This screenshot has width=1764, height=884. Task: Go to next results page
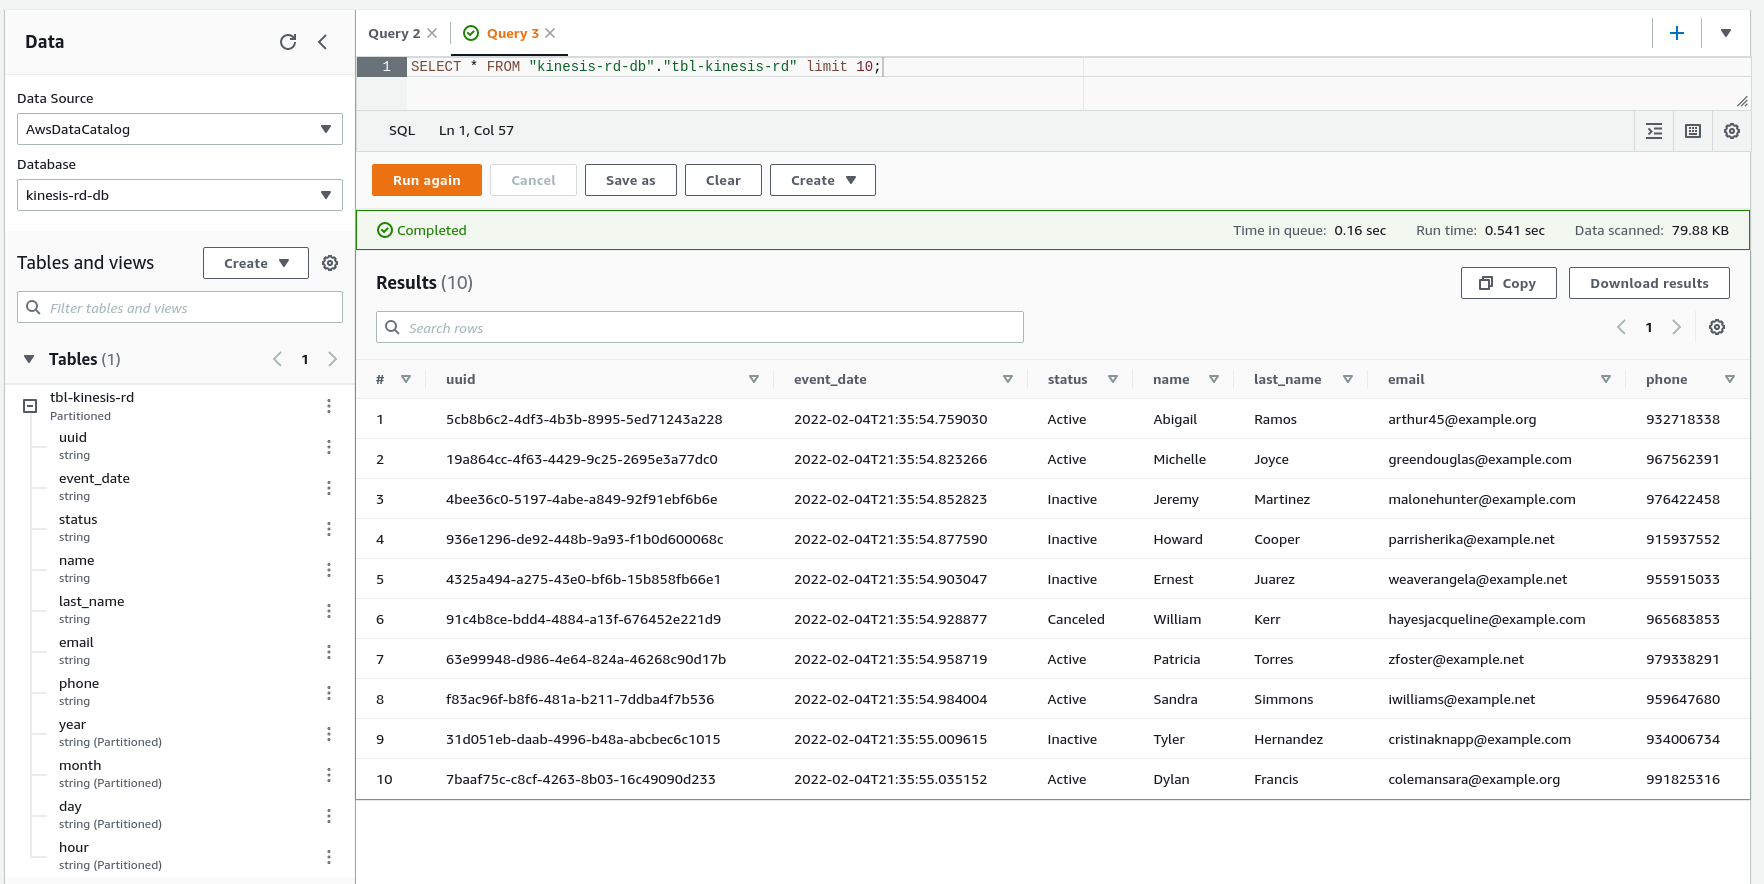tap(1677, 327)
